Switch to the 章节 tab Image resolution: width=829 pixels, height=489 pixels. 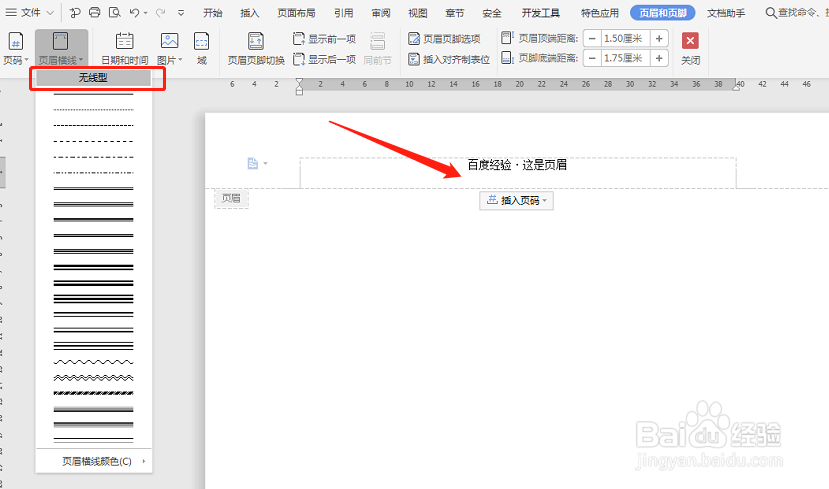click(x=455, y=13)
